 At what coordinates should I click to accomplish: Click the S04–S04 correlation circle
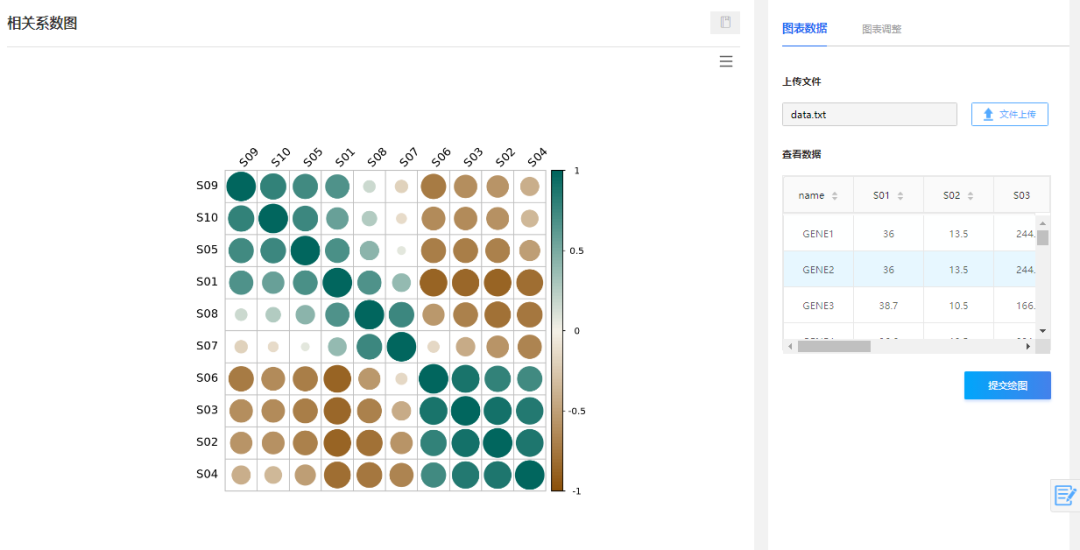click(529, 475)
